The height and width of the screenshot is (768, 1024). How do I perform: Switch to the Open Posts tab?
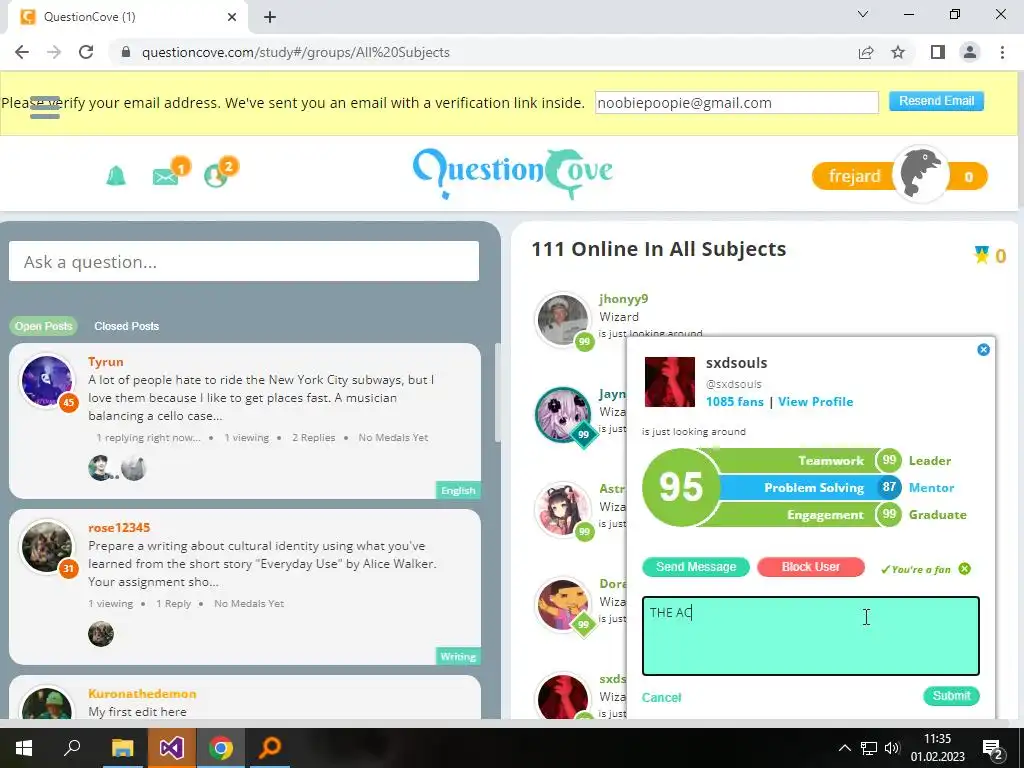[43, 326]
